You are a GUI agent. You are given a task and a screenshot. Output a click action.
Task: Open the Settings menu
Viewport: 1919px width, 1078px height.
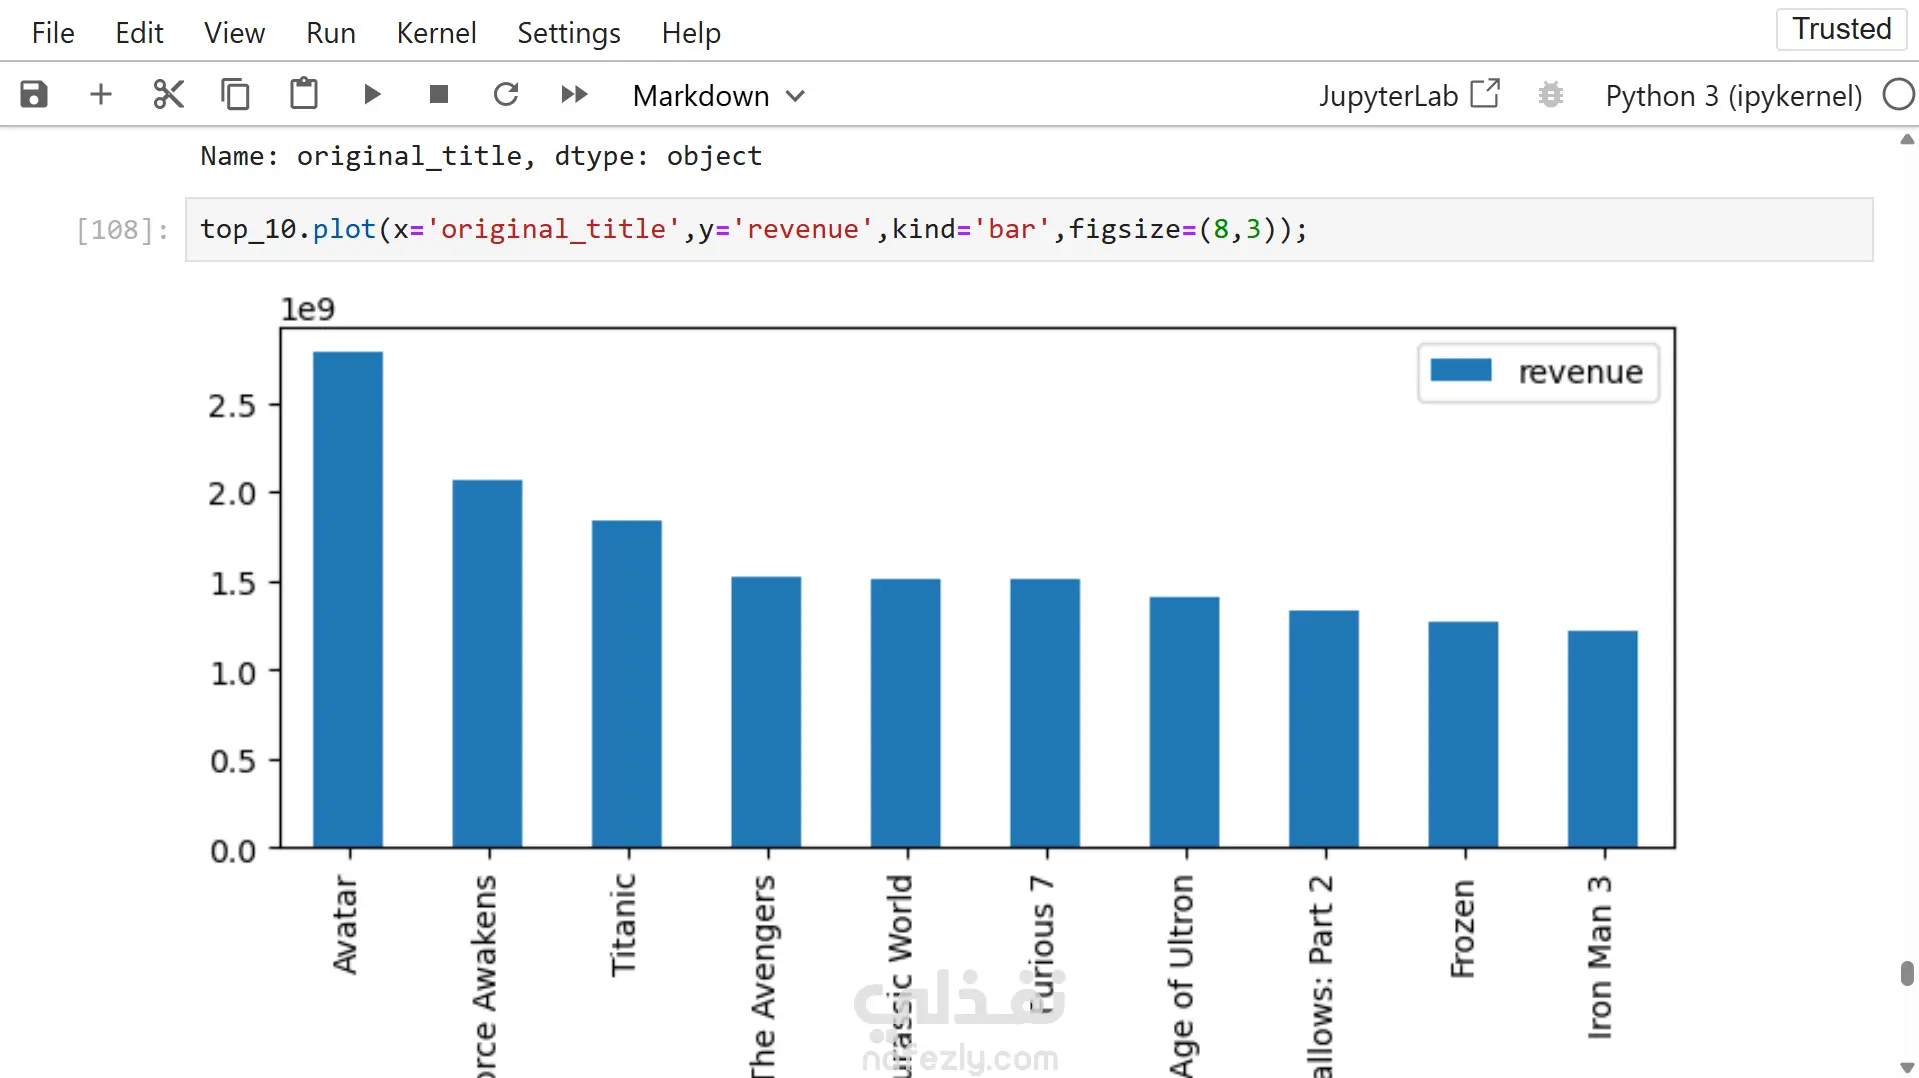[x=569, y=33]
